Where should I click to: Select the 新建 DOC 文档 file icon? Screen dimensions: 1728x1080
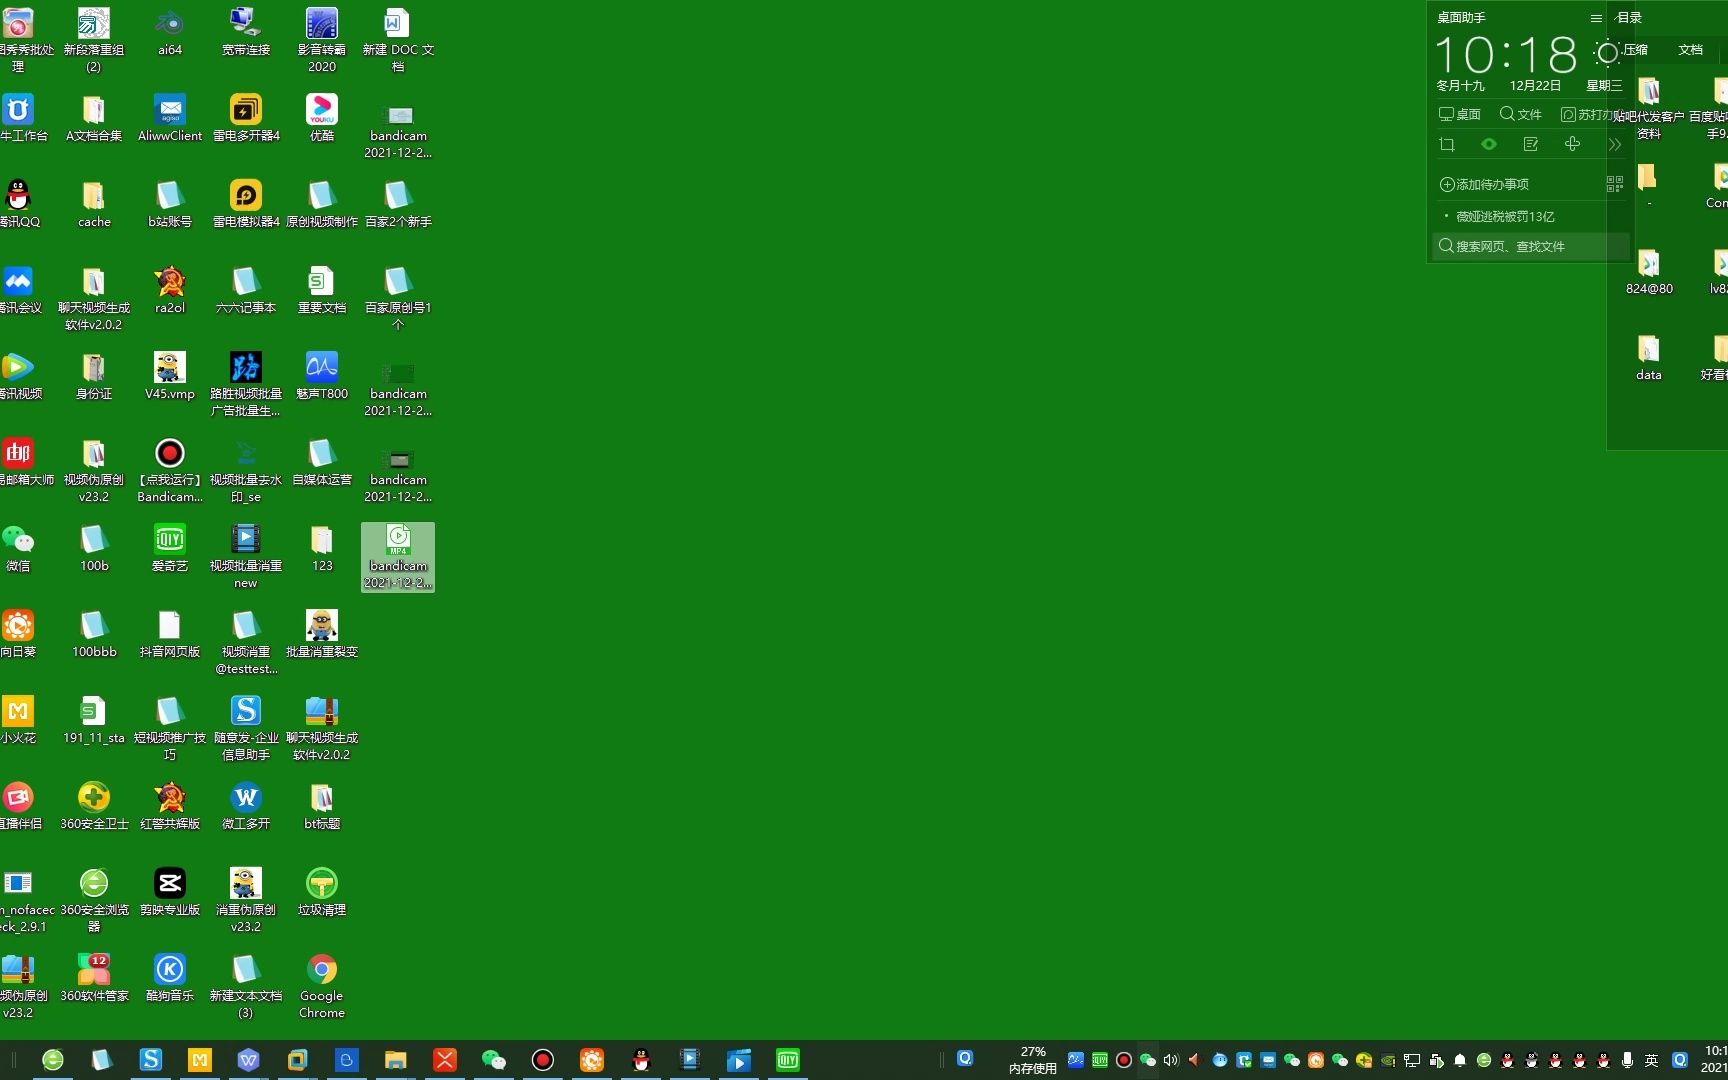pyautogui.click(x=398, y=40)
